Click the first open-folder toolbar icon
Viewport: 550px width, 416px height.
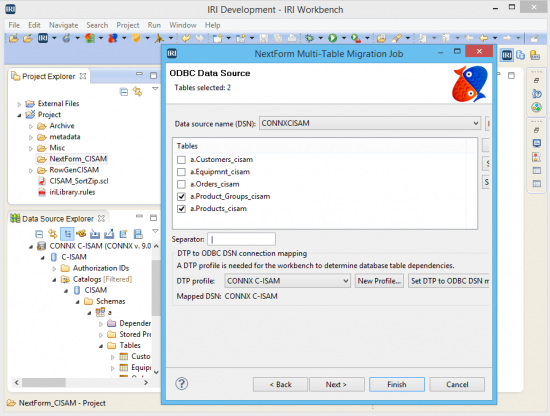tap(14, 38)
